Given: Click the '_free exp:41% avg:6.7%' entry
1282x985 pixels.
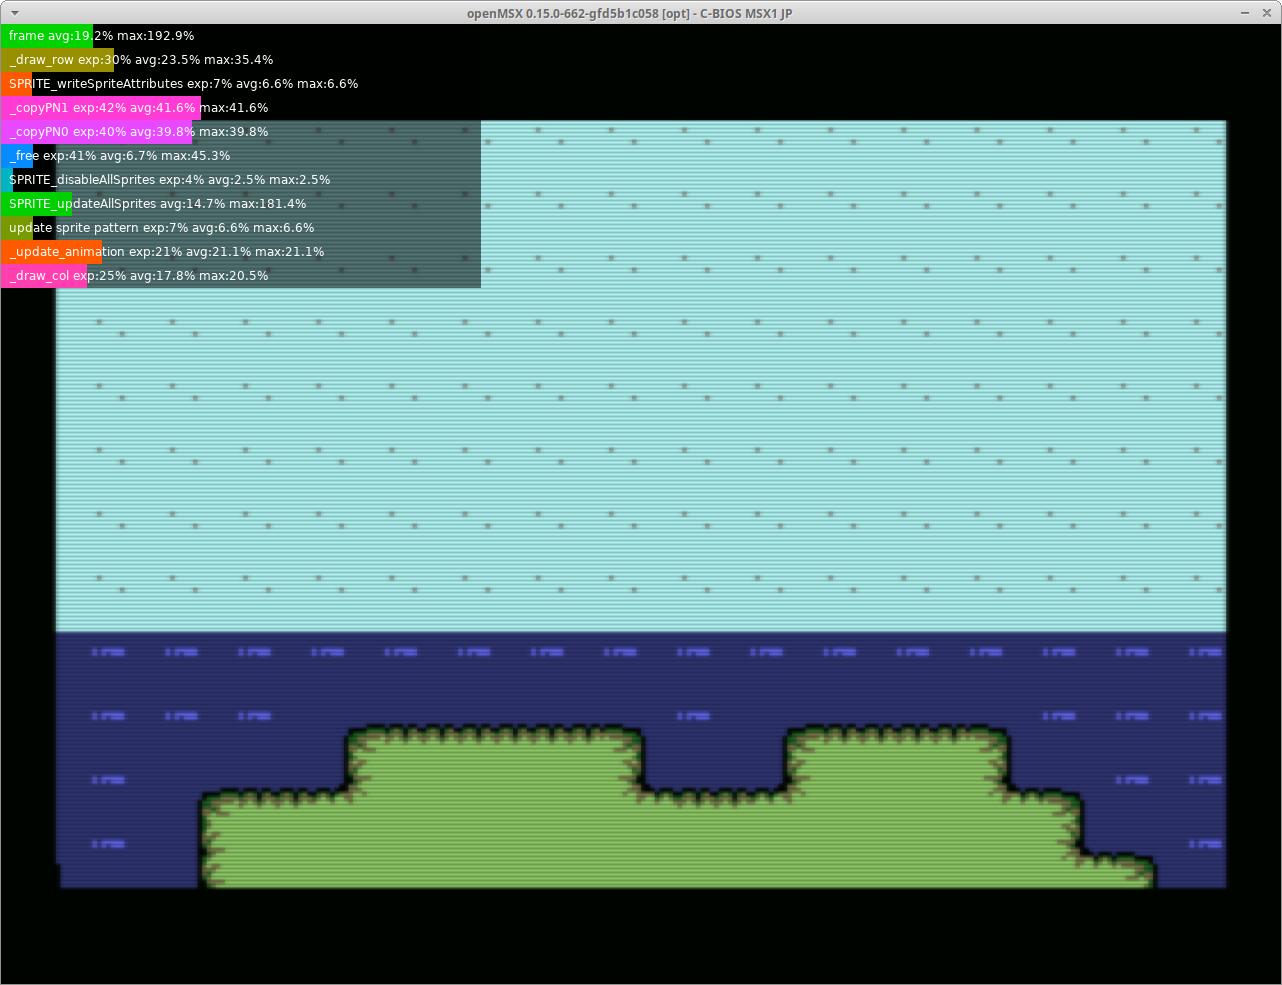Looking at the screenshot, I should click(241, 156).
